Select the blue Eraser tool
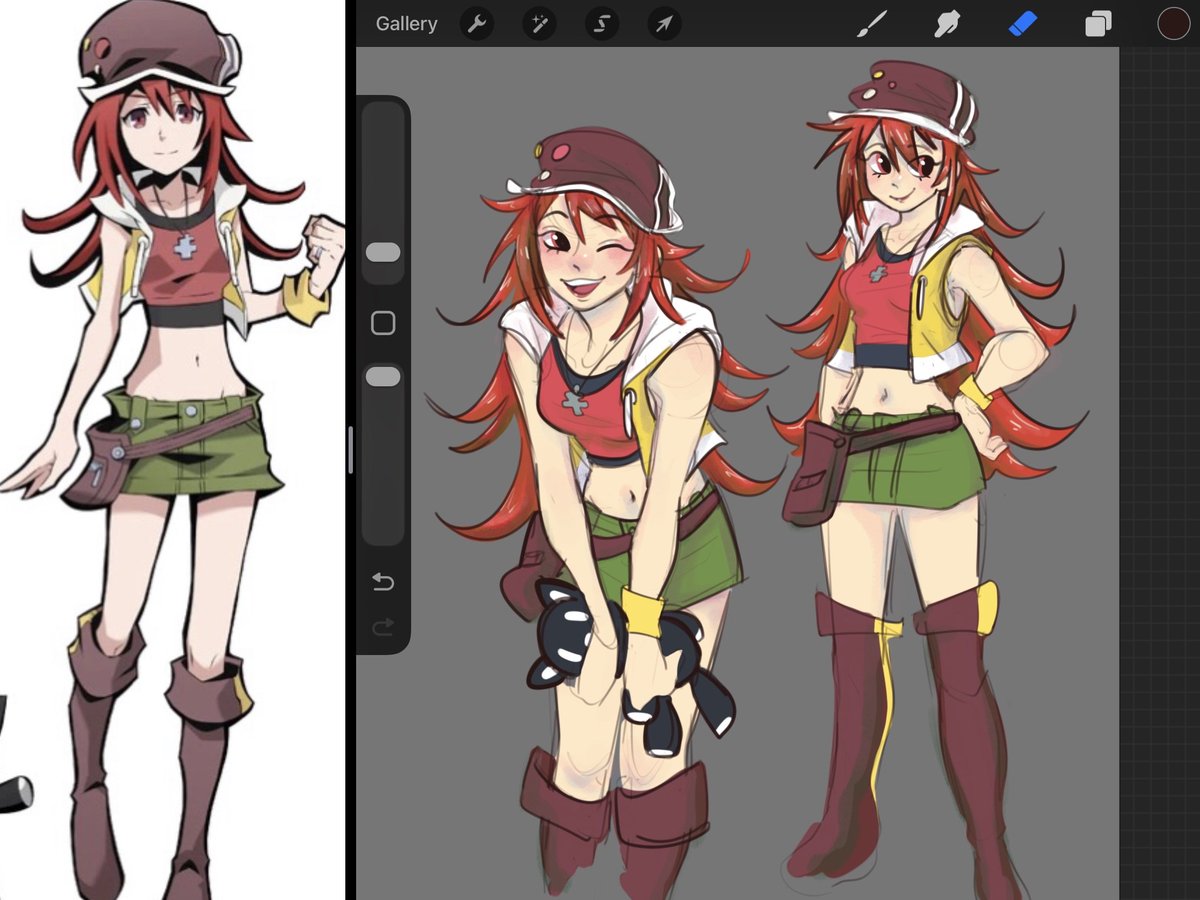The width and height of the screenshot is (1200, 900). [1023, 24]
